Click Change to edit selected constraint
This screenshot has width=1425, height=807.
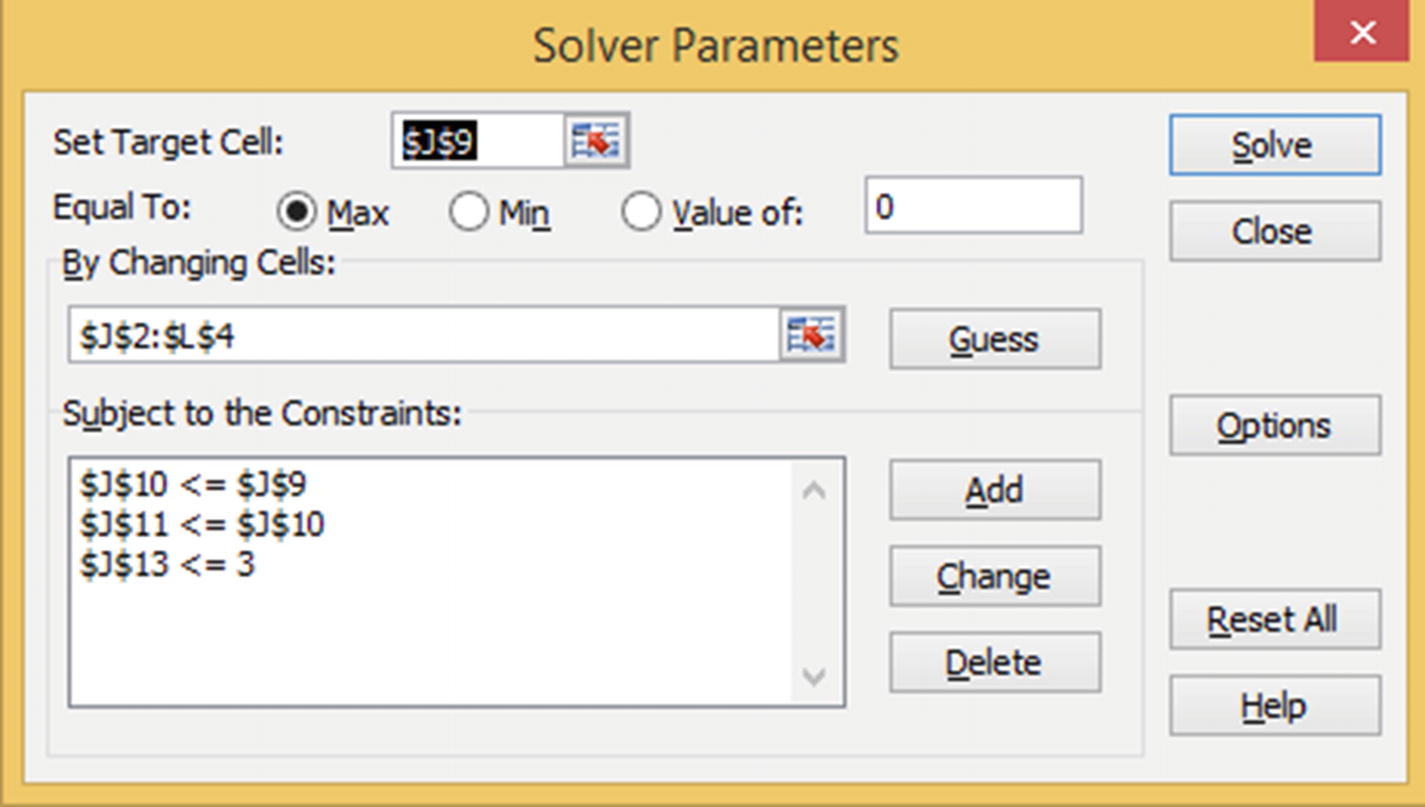[x=994, y=576]
